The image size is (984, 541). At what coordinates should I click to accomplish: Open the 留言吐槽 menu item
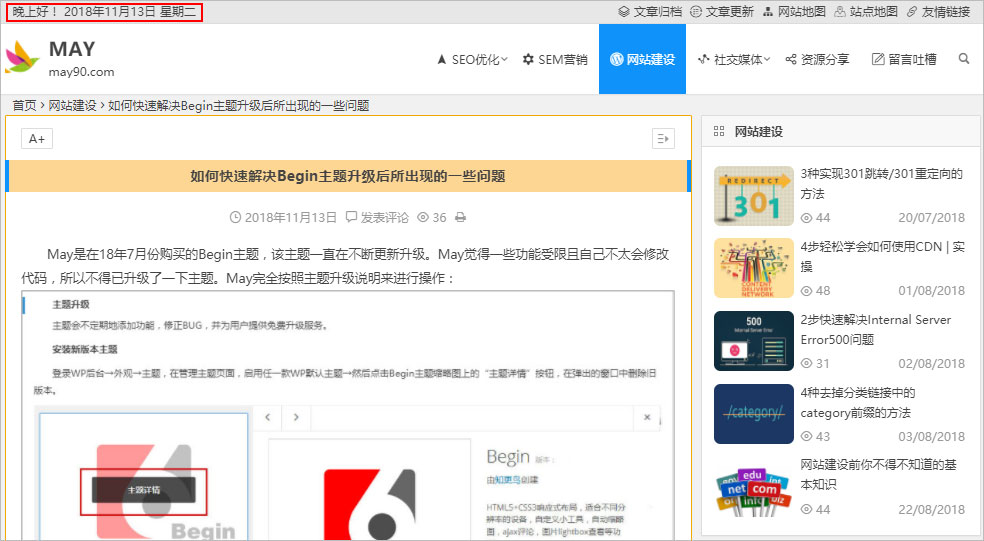tap(904, 59)
